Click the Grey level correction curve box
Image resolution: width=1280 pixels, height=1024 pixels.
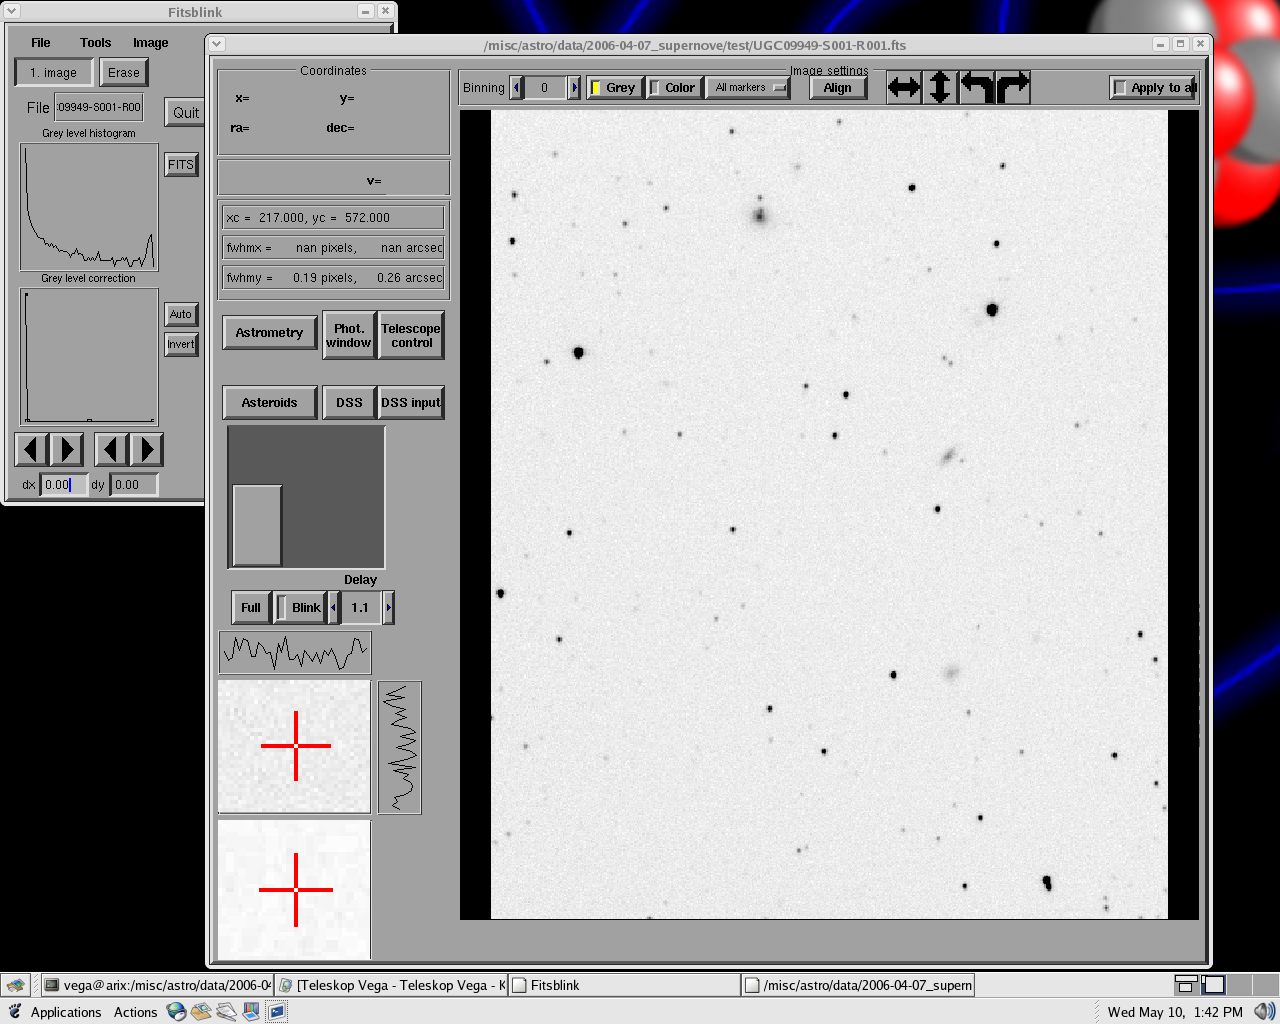[89, 356]
